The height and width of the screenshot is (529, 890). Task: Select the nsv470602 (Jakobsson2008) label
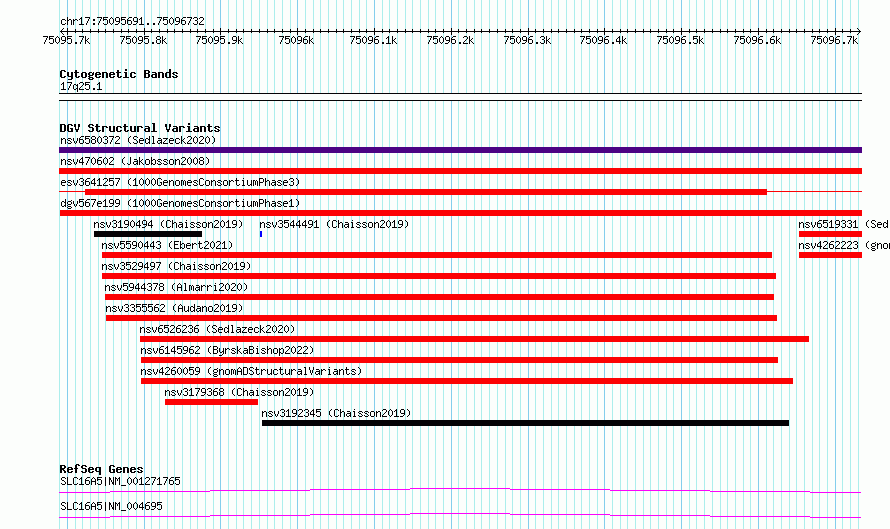pos(135,161)
